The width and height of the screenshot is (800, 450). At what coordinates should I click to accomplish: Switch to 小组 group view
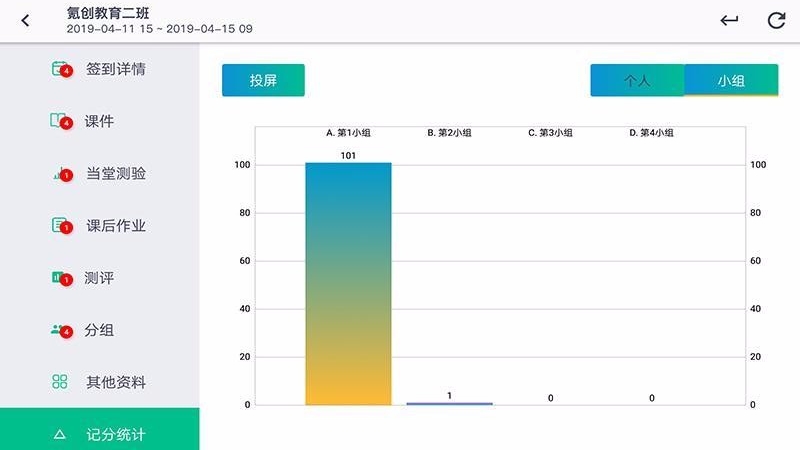tap(731, 81)
